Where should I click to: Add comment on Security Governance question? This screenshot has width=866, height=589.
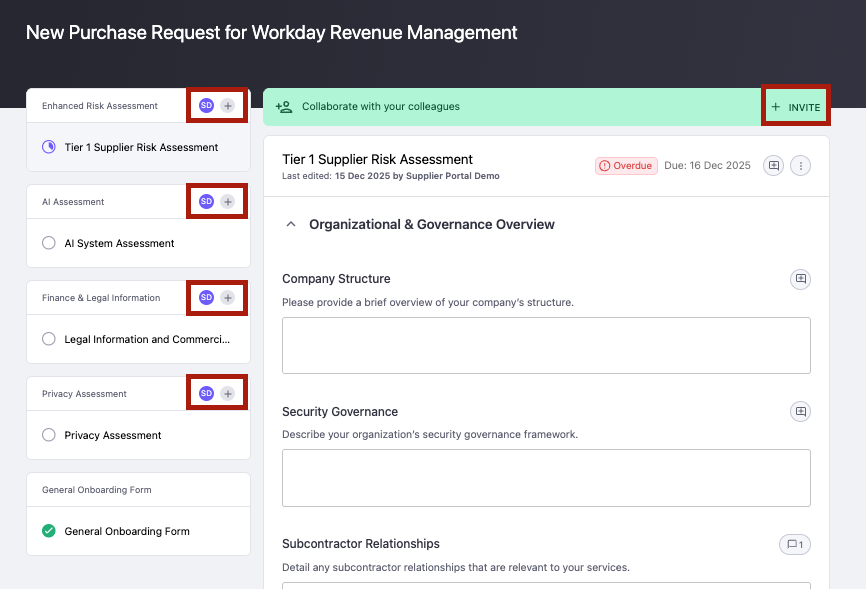(800, 412)
